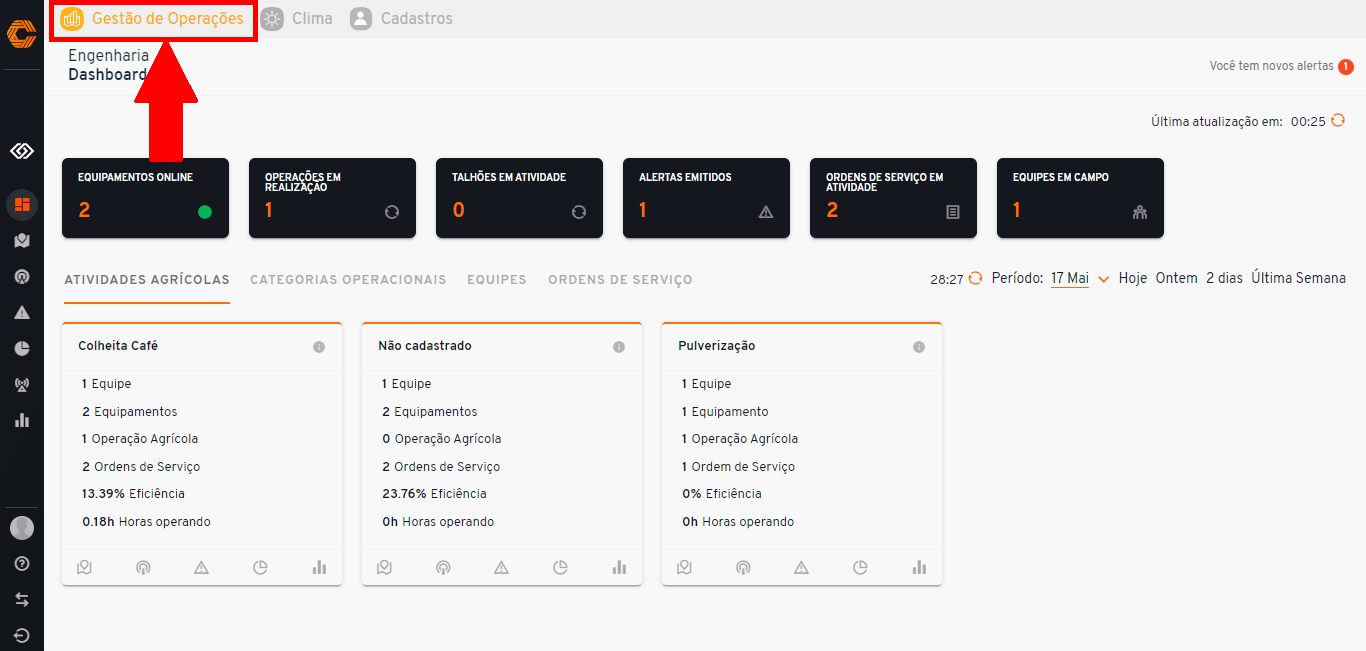
Task: Click Colheita Café card title
Action: (118, 346)
